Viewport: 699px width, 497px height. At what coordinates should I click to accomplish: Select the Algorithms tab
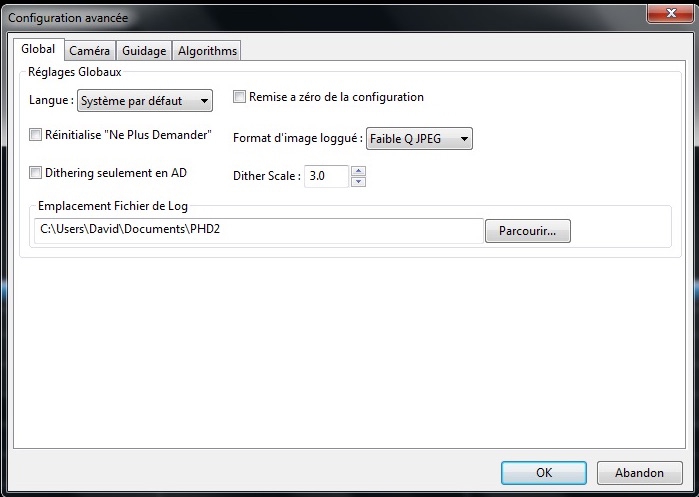click(207, 51)
